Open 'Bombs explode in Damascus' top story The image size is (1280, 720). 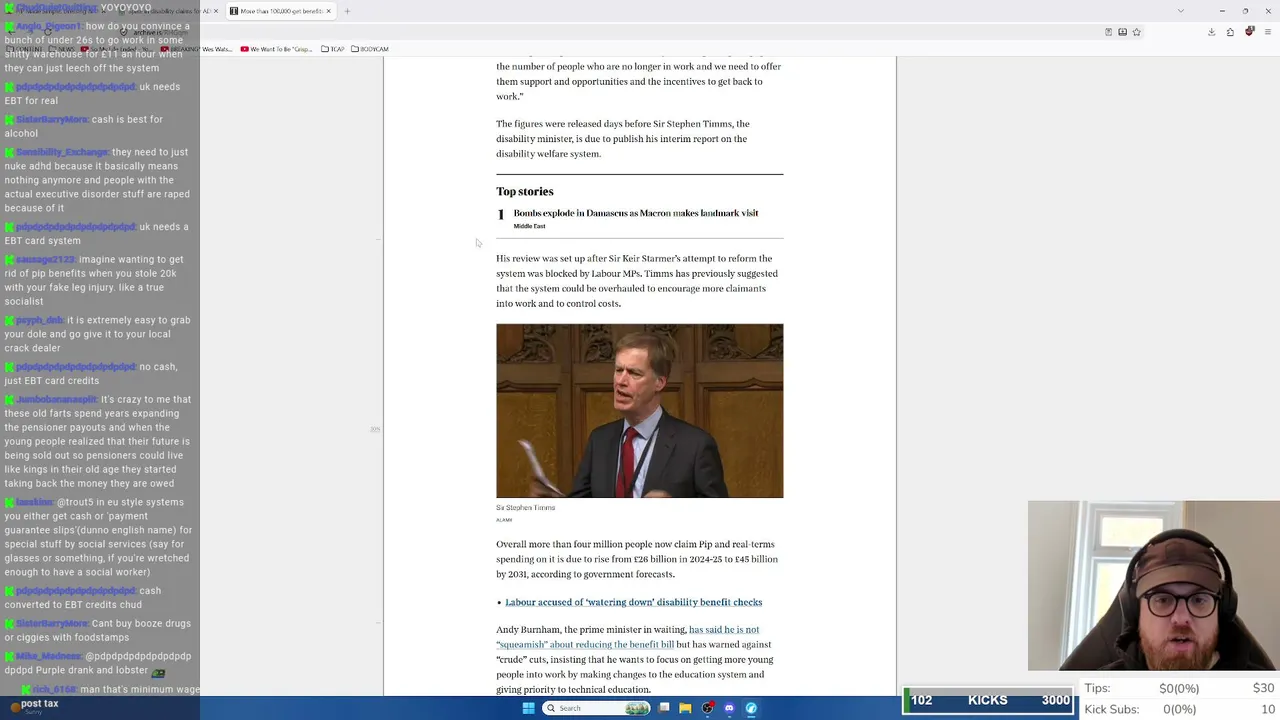click(636, 213)
